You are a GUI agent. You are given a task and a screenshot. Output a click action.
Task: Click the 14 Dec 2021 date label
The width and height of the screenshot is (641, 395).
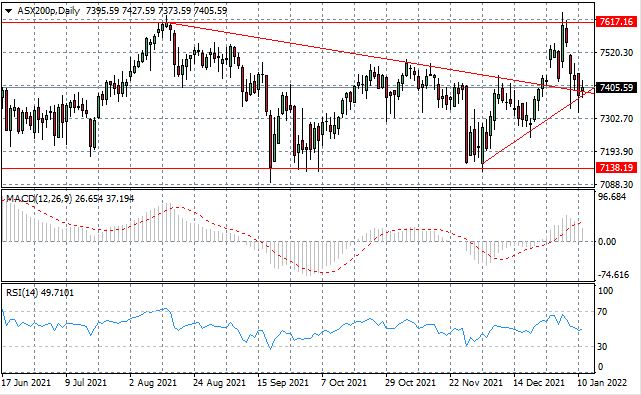[x=540, y=383]
